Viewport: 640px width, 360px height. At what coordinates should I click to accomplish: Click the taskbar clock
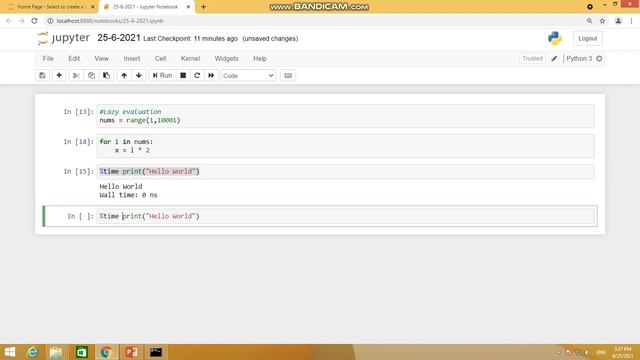(x=622, y=352)
